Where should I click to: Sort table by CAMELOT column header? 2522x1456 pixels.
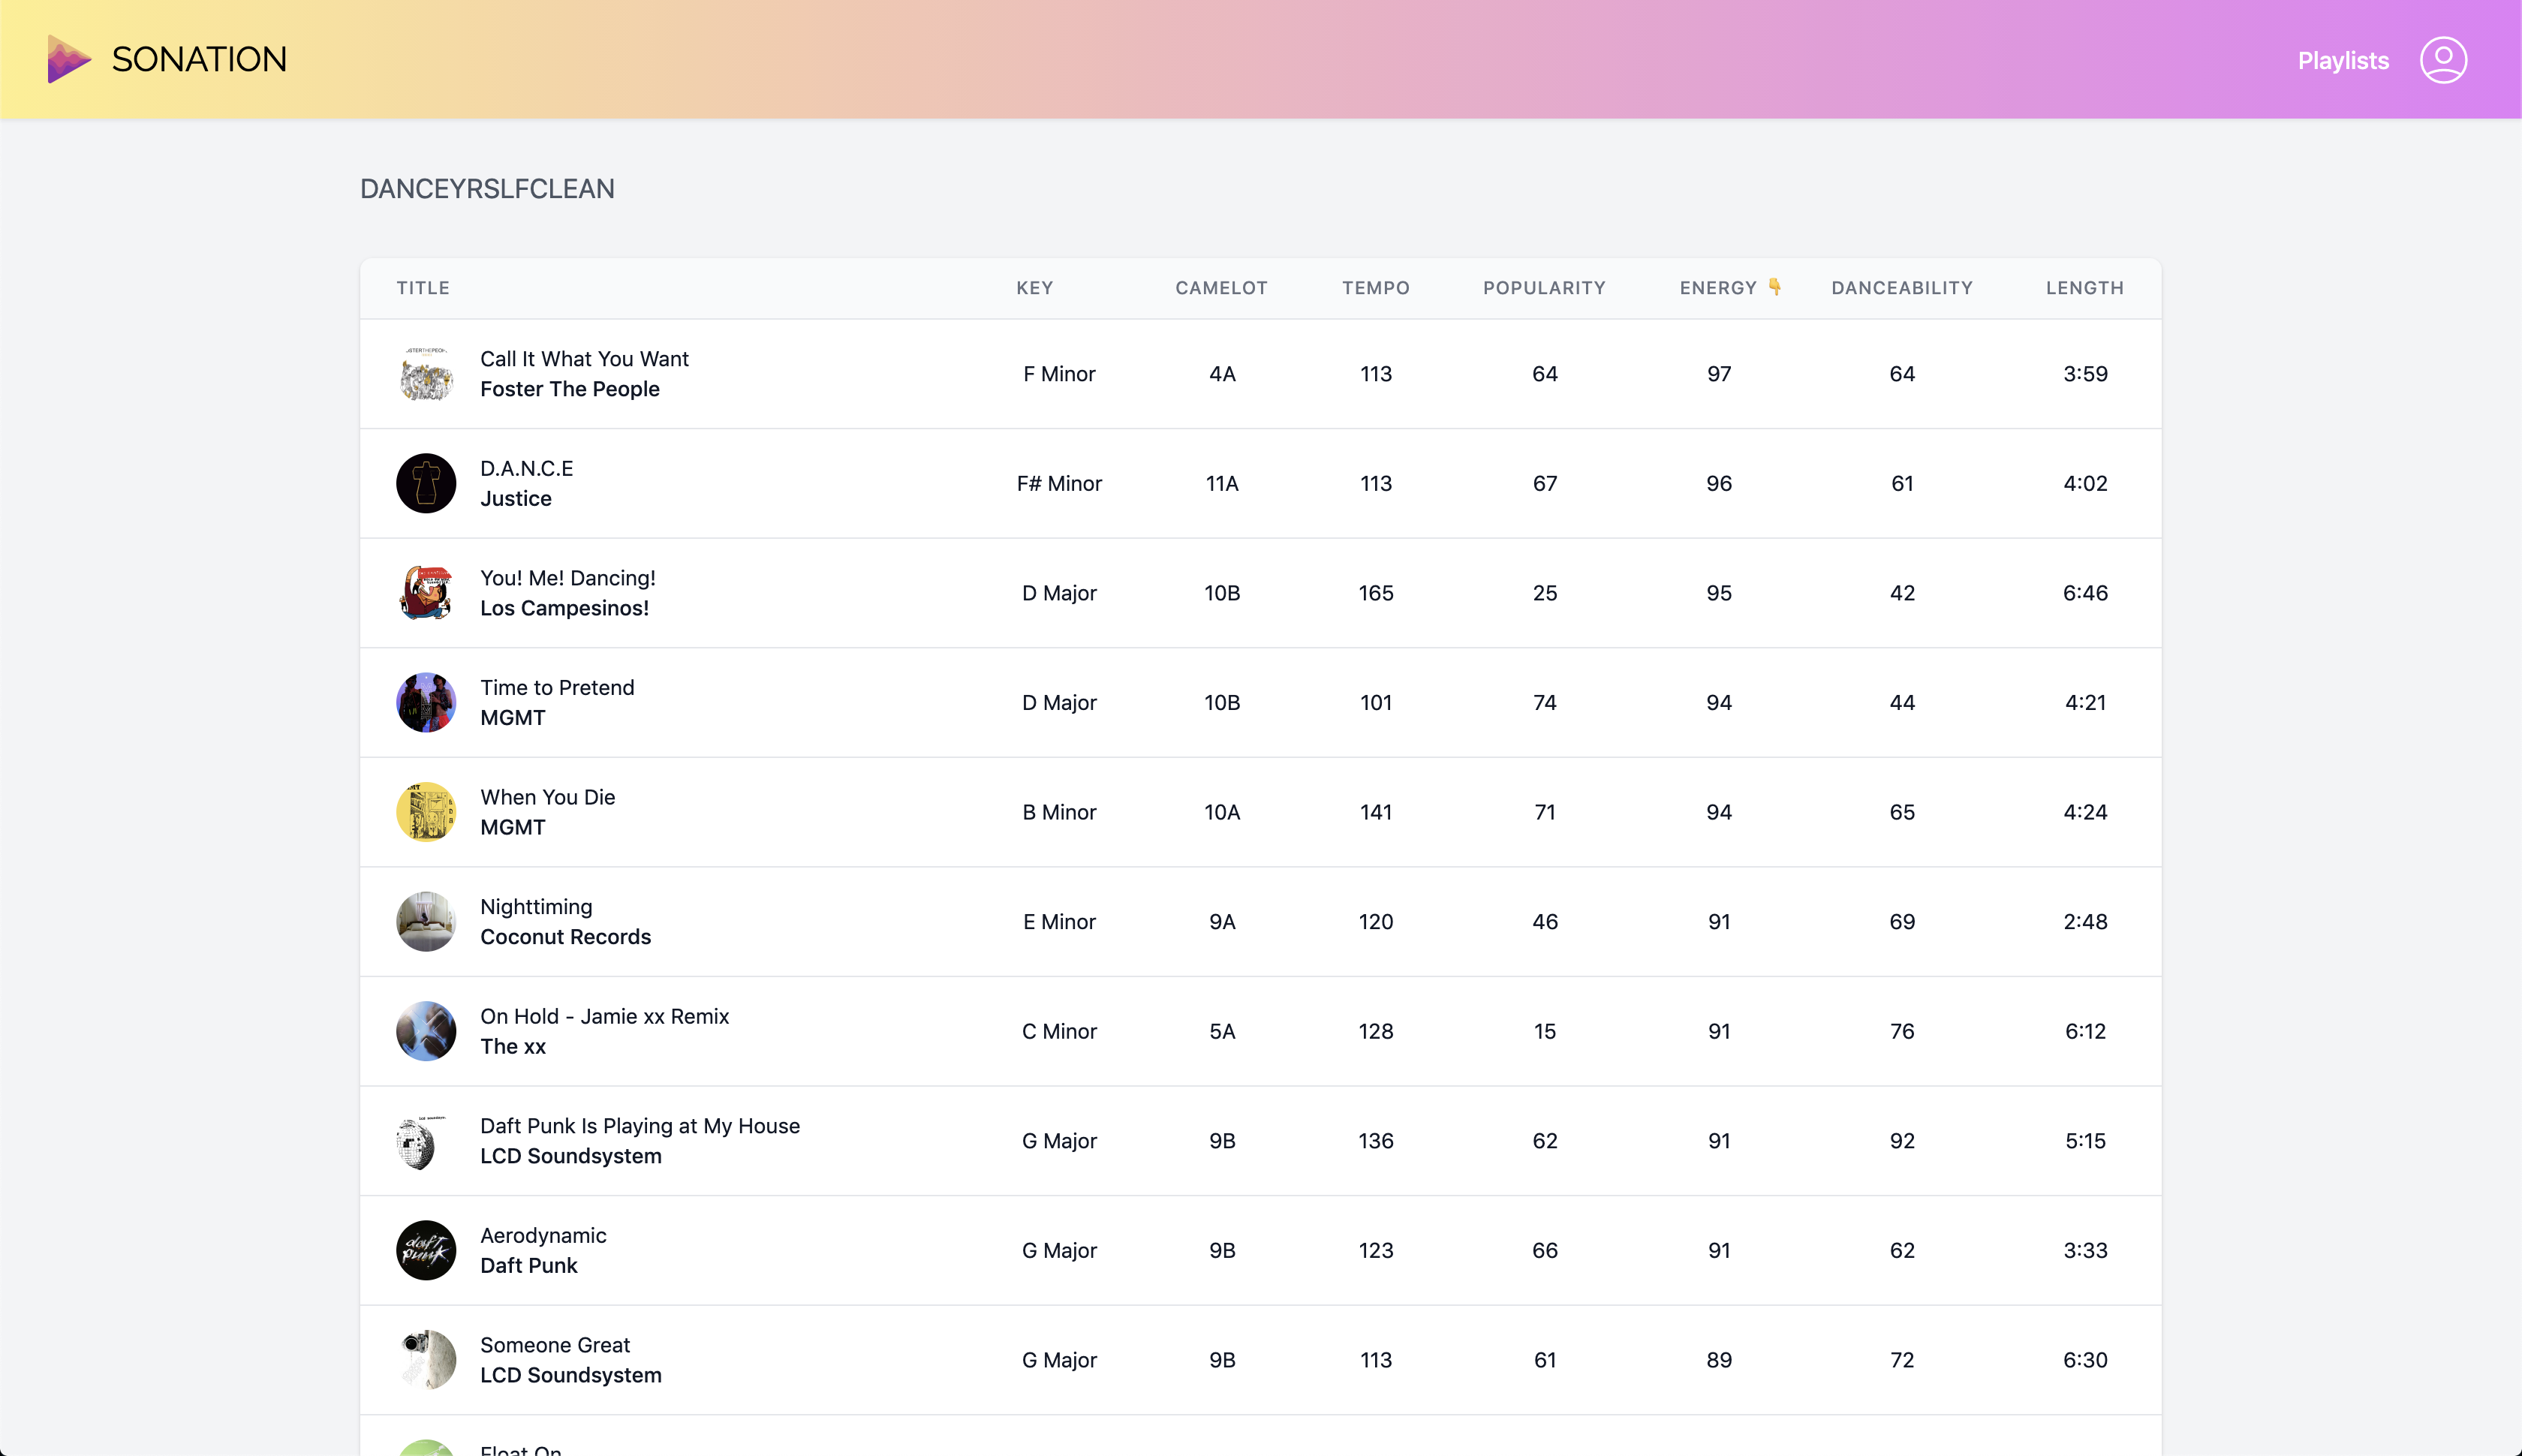pyautogui.click(x=1221, y=288)
